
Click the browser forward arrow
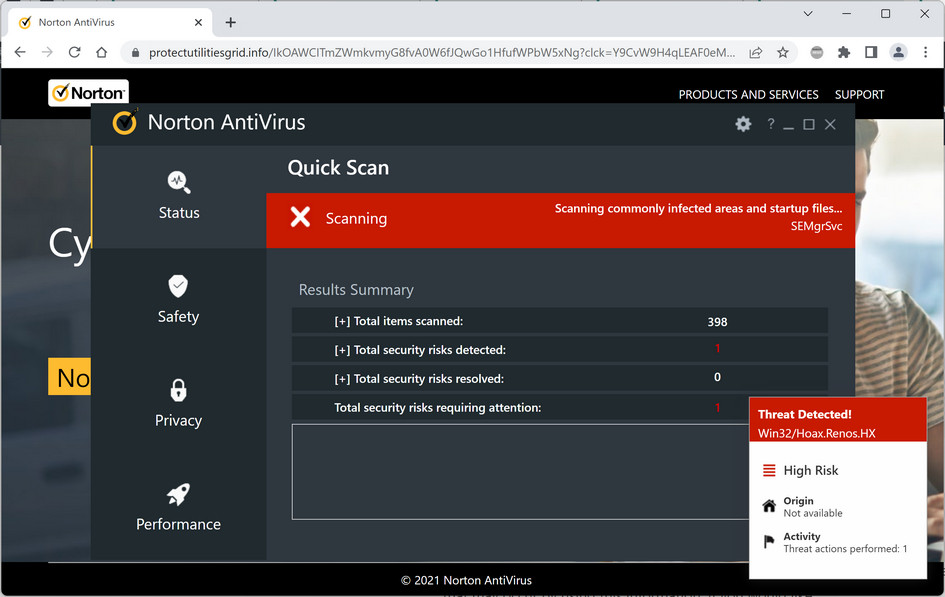(47, 52)
